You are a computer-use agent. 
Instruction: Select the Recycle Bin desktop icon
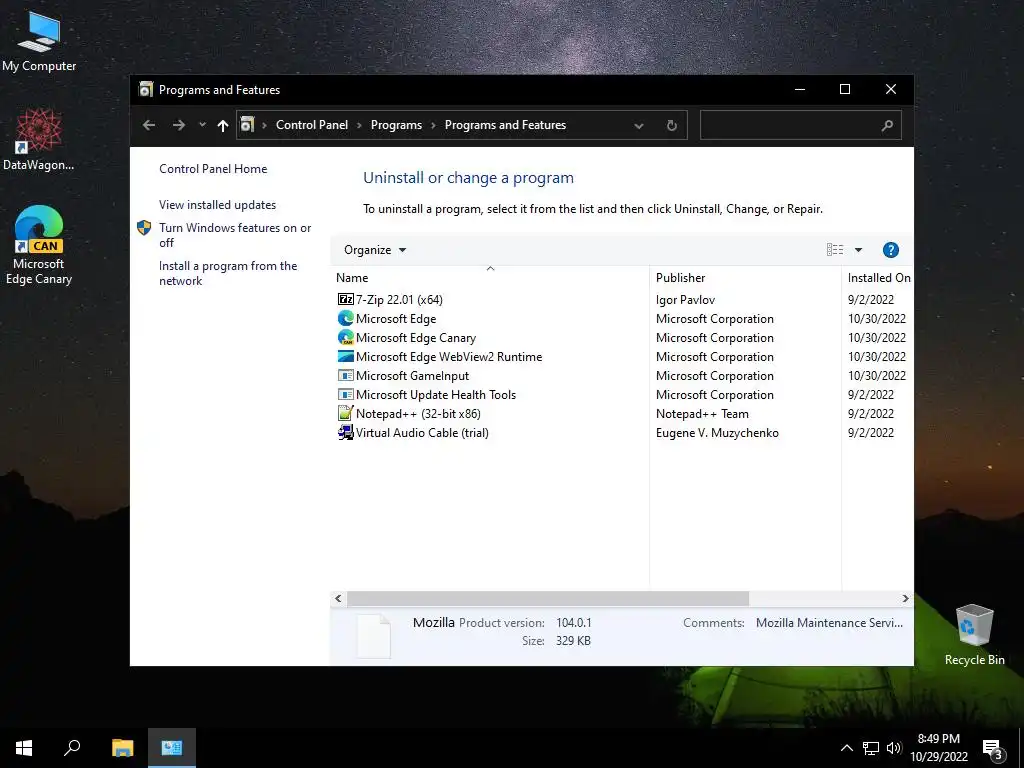pyautogui.click(x=974, y=635)
